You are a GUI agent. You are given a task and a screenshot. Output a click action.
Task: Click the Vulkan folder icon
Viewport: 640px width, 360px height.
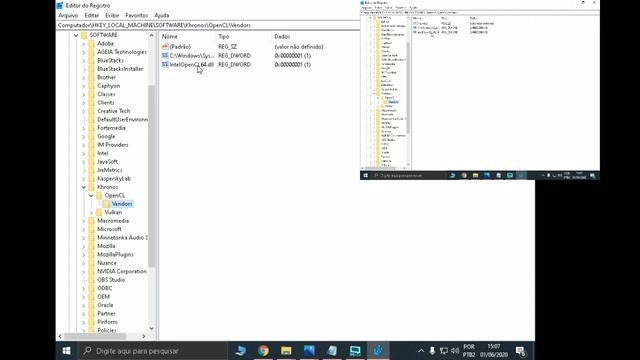(x=99, y=212)
